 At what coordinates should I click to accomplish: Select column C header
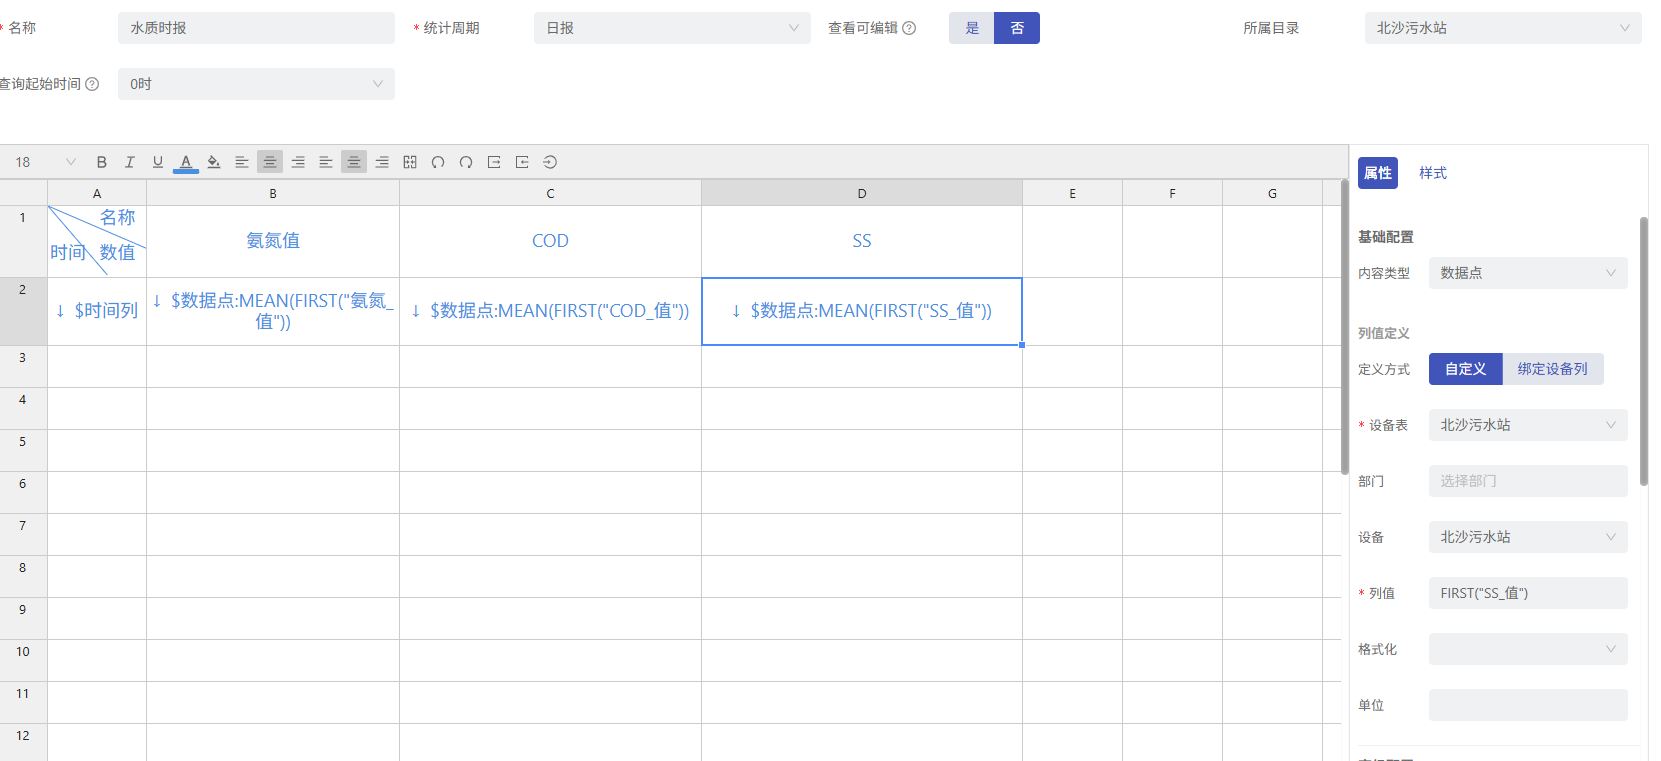[x=550, y=193]
